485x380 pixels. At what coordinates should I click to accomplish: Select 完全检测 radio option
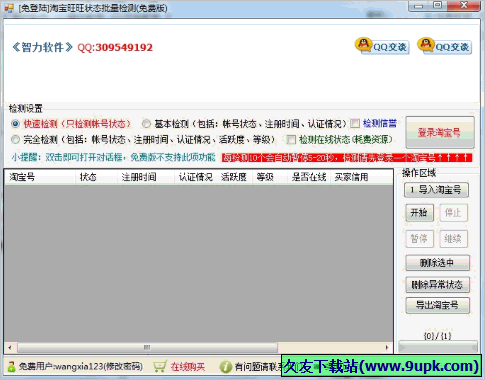point(15,139)
